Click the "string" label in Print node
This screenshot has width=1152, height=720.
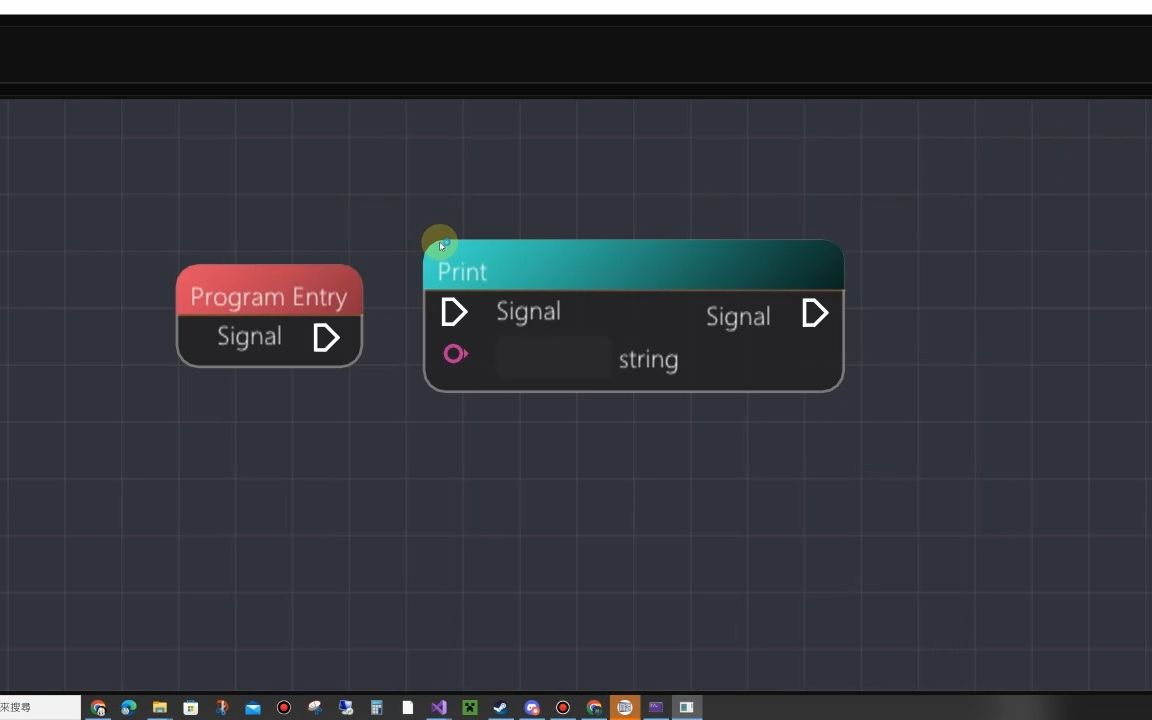point(648,360)
